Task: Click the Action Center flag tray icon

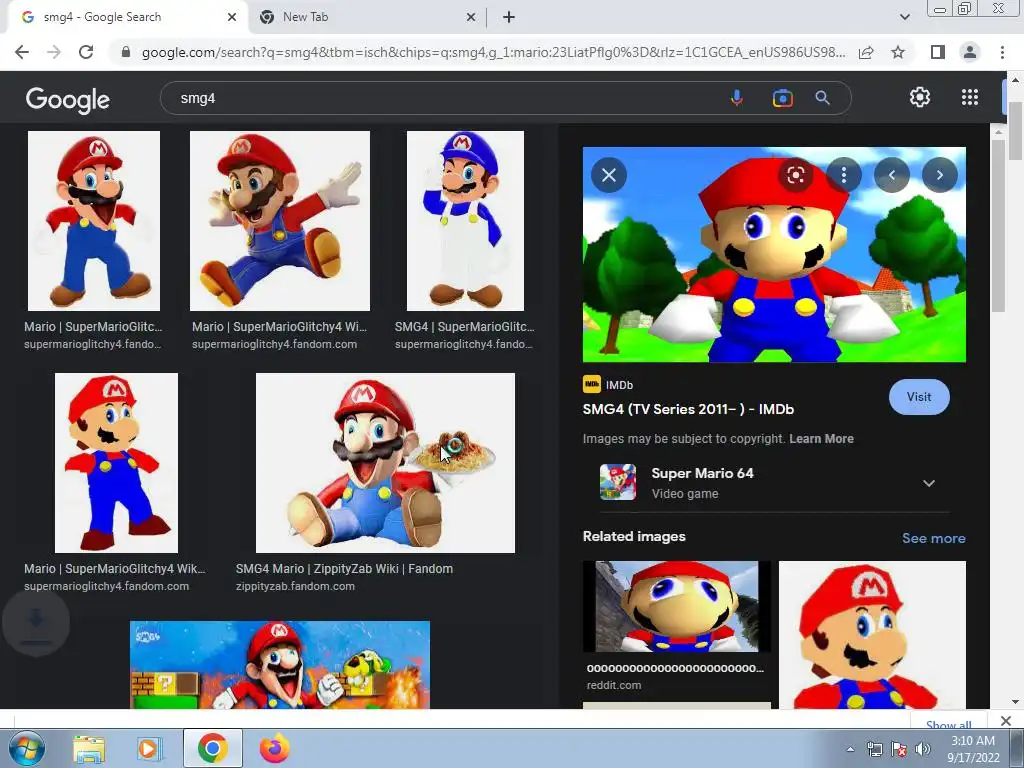Action: 899,749
